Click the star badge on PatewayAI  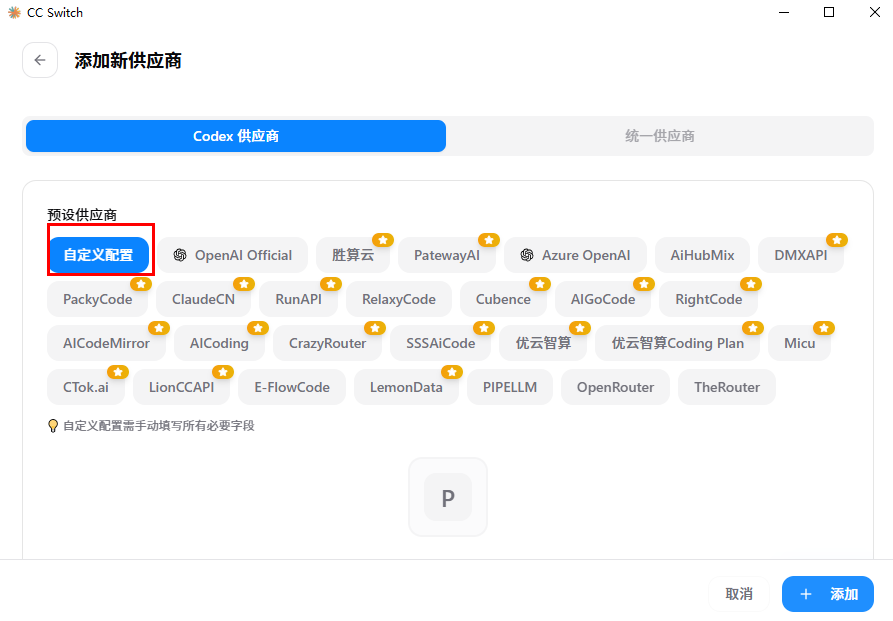[x=489, y=240]
